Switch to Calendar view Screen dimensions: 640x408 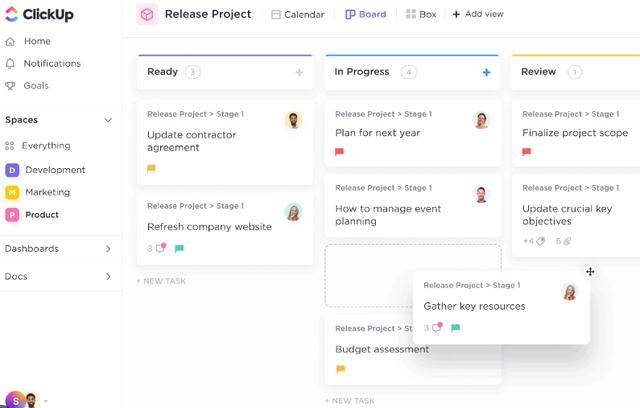298,14
